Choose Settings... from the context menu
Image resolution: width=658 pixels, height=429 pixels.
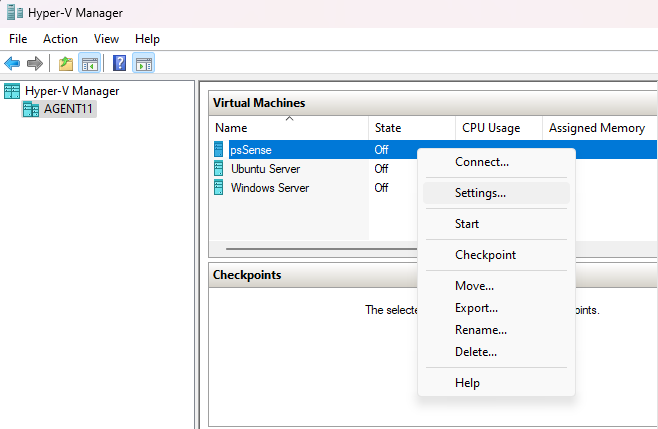pyautogui.click(x=480, y=193)
